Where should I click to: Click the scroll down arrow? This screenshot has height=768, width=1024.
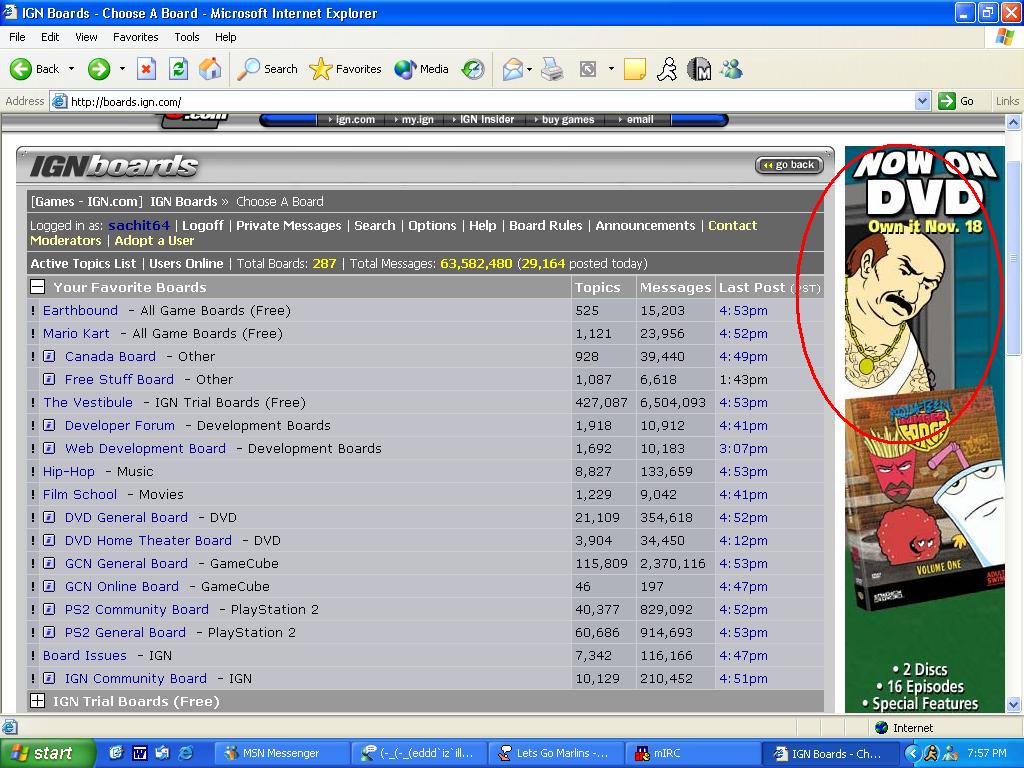[1014, 704]
